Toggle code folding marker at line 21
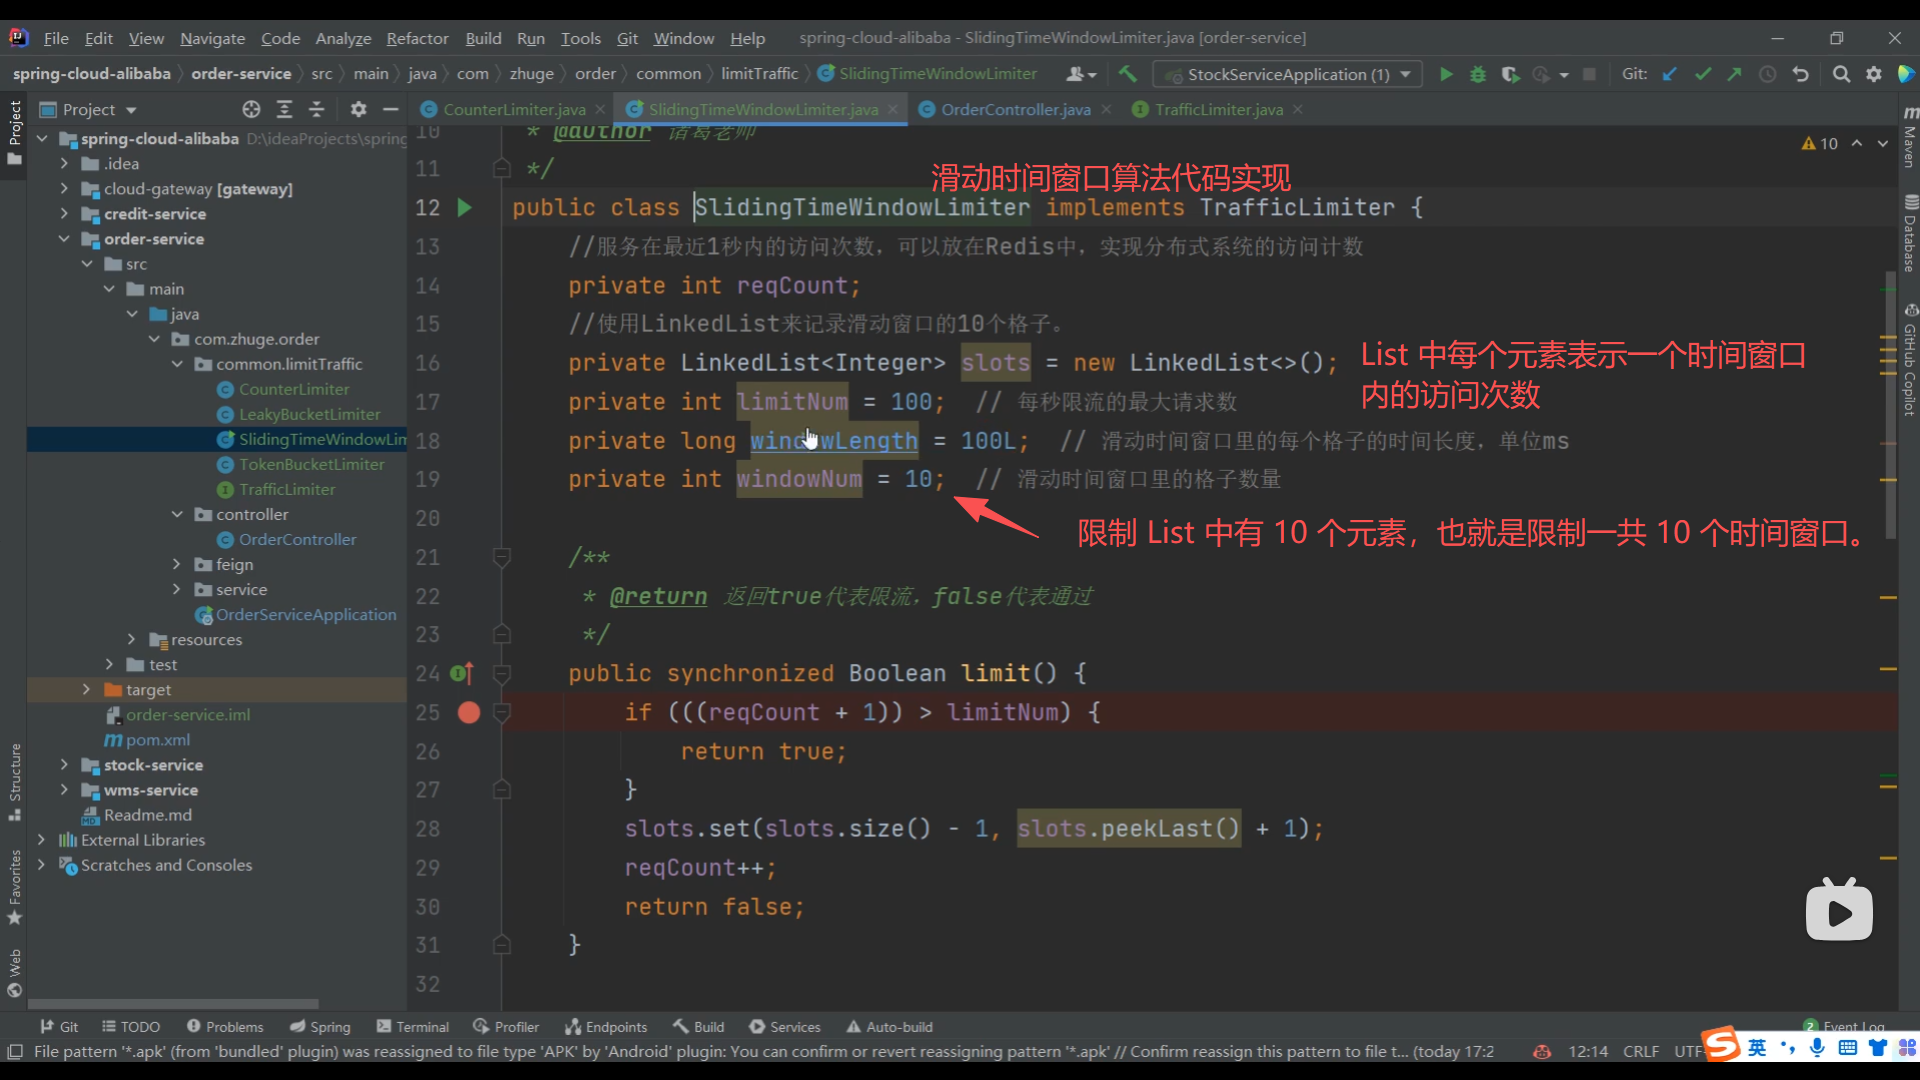1920x1080 pixels. pyautogui.click(x=502, y=557)
